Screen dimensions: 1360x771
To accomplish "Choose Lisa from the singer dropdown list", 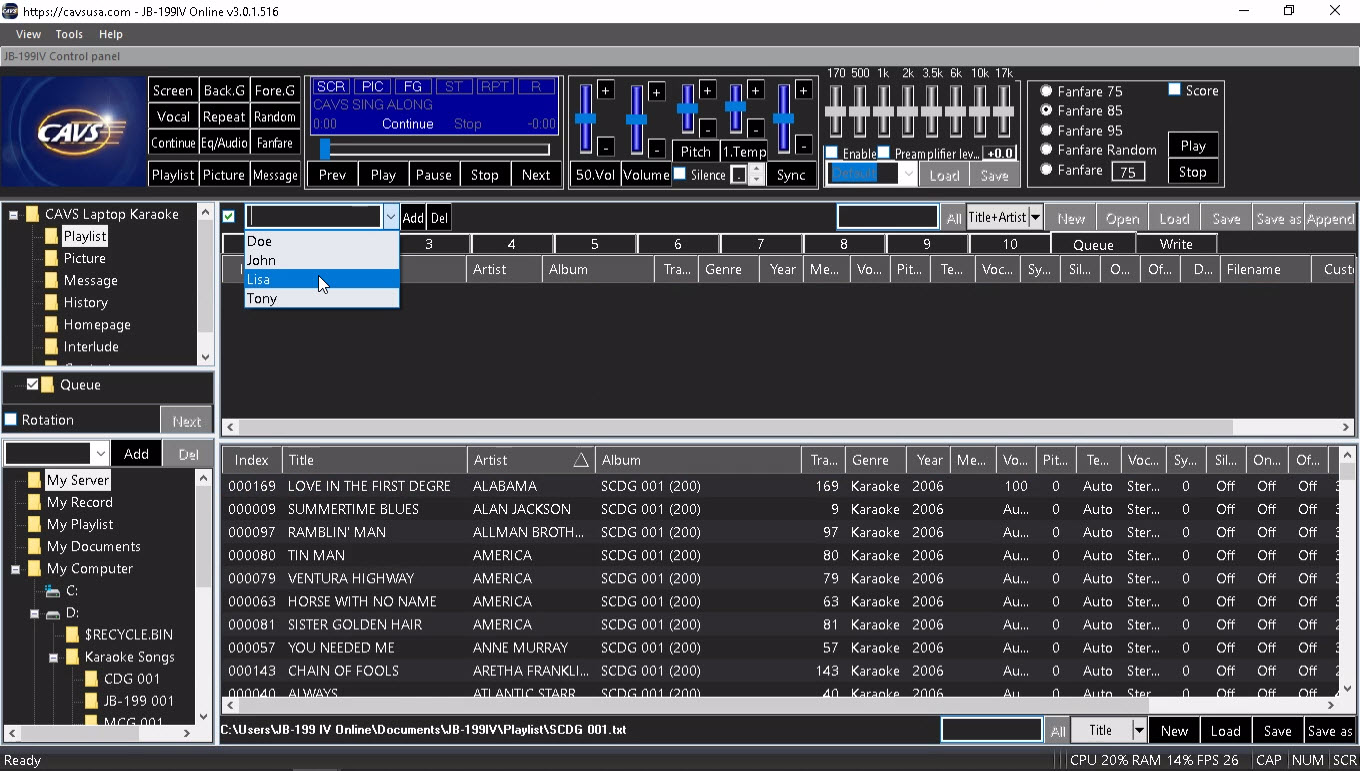I will click(322, 279).
